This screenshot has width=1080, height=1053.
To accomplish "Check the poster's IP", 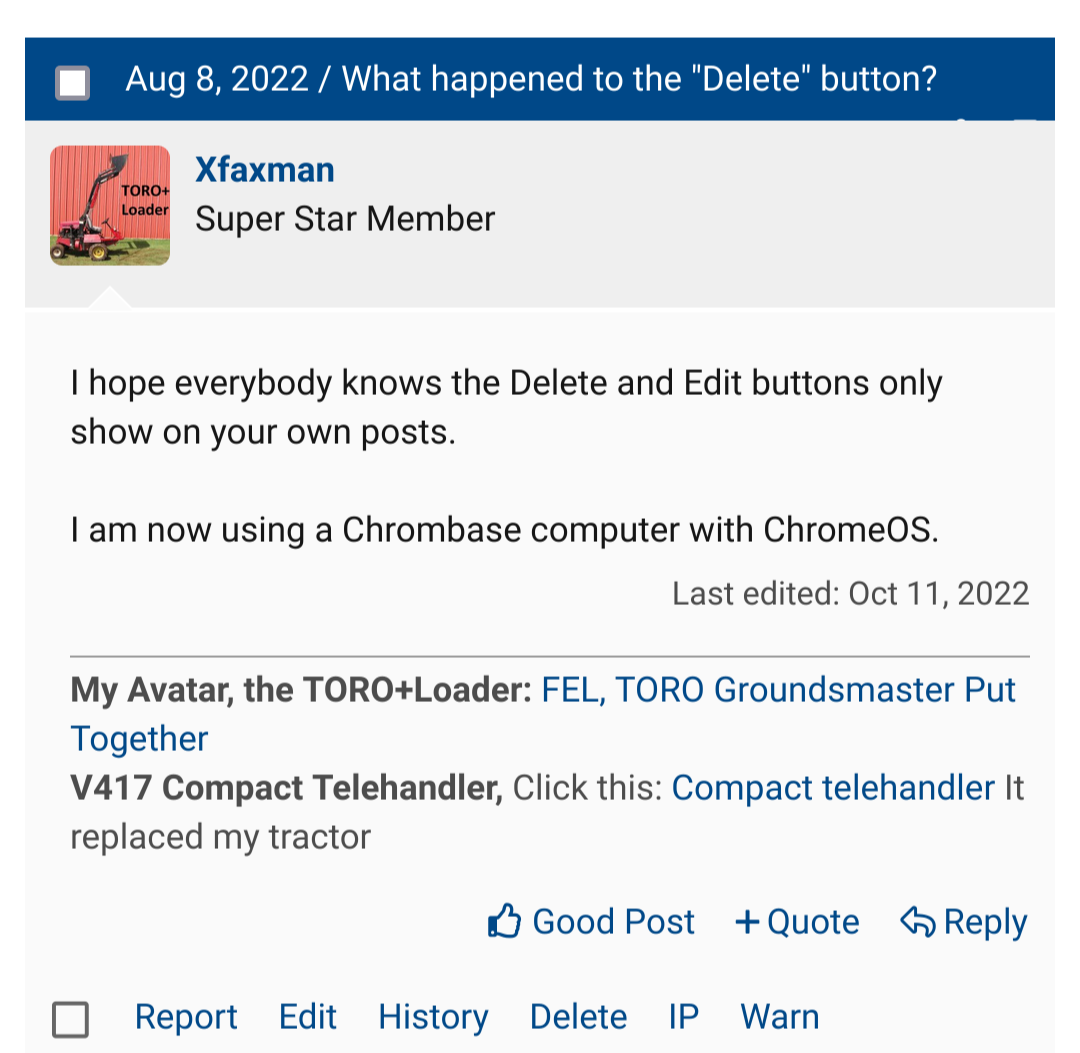I will point(683,1017).
